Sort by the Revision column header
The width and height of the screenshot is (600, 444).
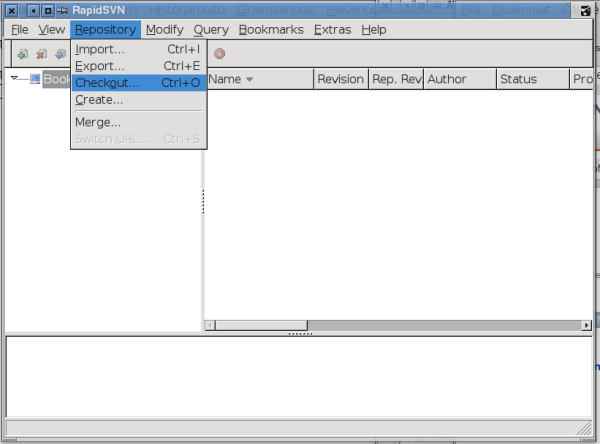tap(341, 79)
